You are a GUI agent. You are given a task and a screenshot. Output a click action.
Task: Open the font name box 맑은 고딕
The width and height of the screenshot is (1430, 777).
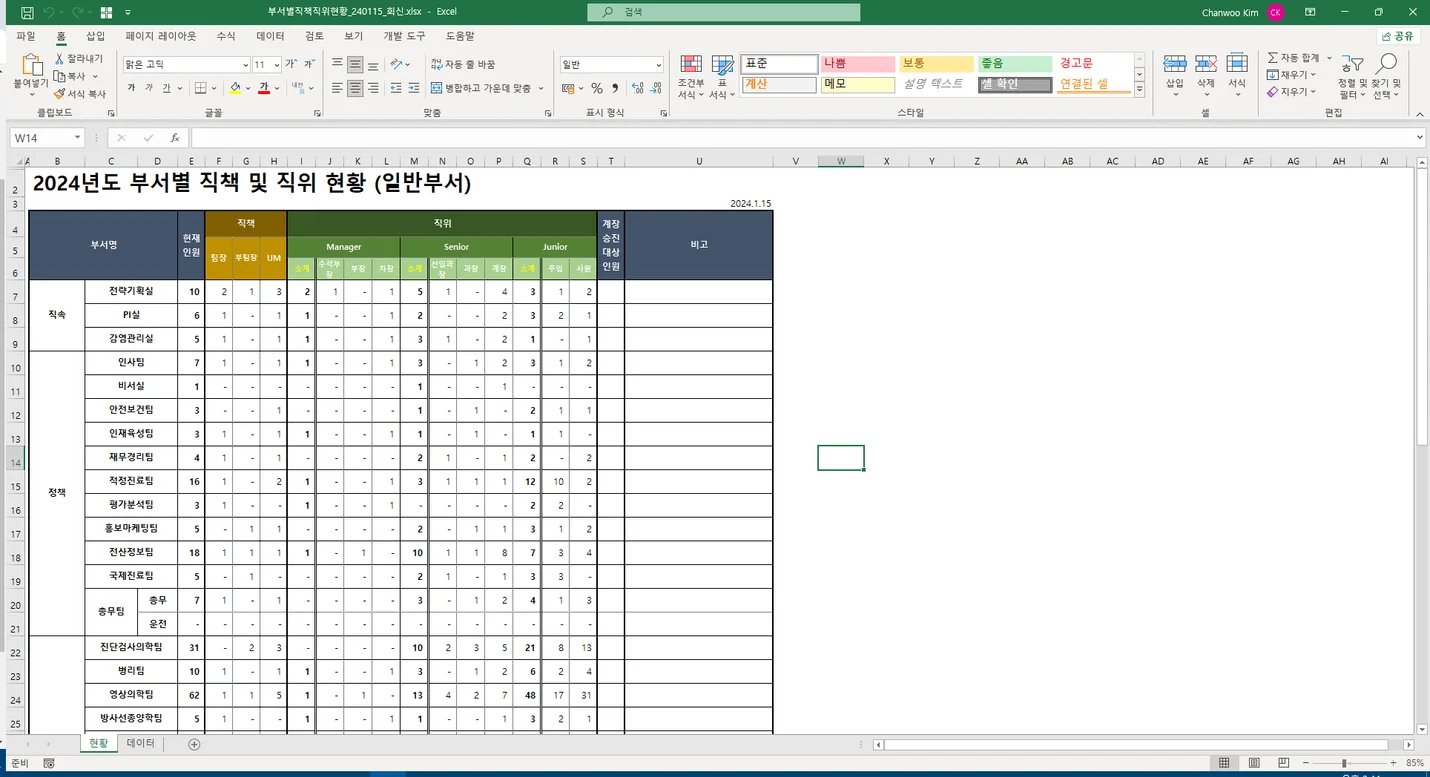tap(186, 64)
